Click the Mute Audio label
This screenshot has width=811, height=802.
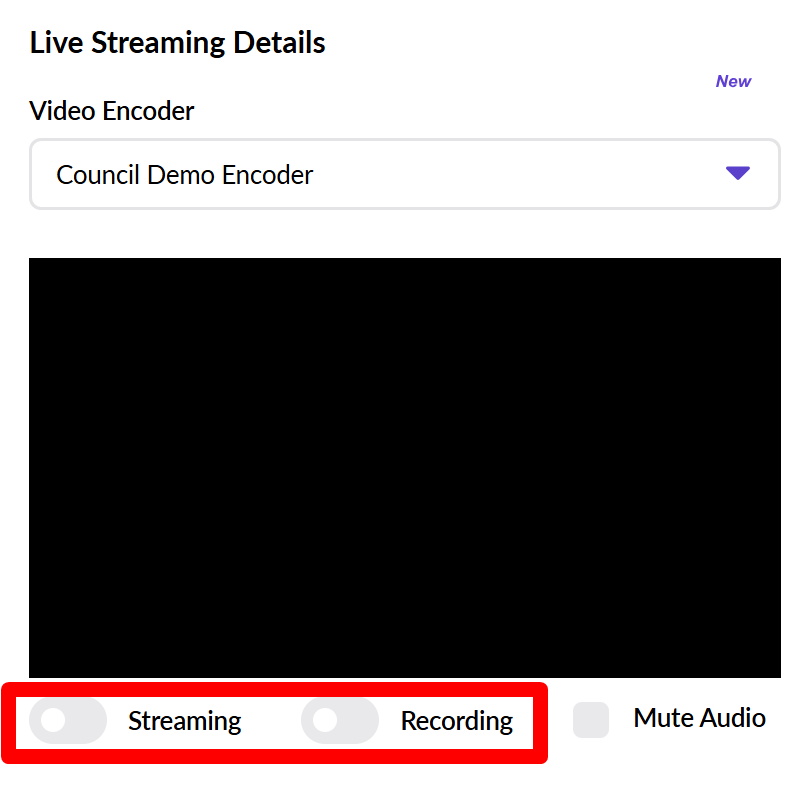tap(699, 718)
